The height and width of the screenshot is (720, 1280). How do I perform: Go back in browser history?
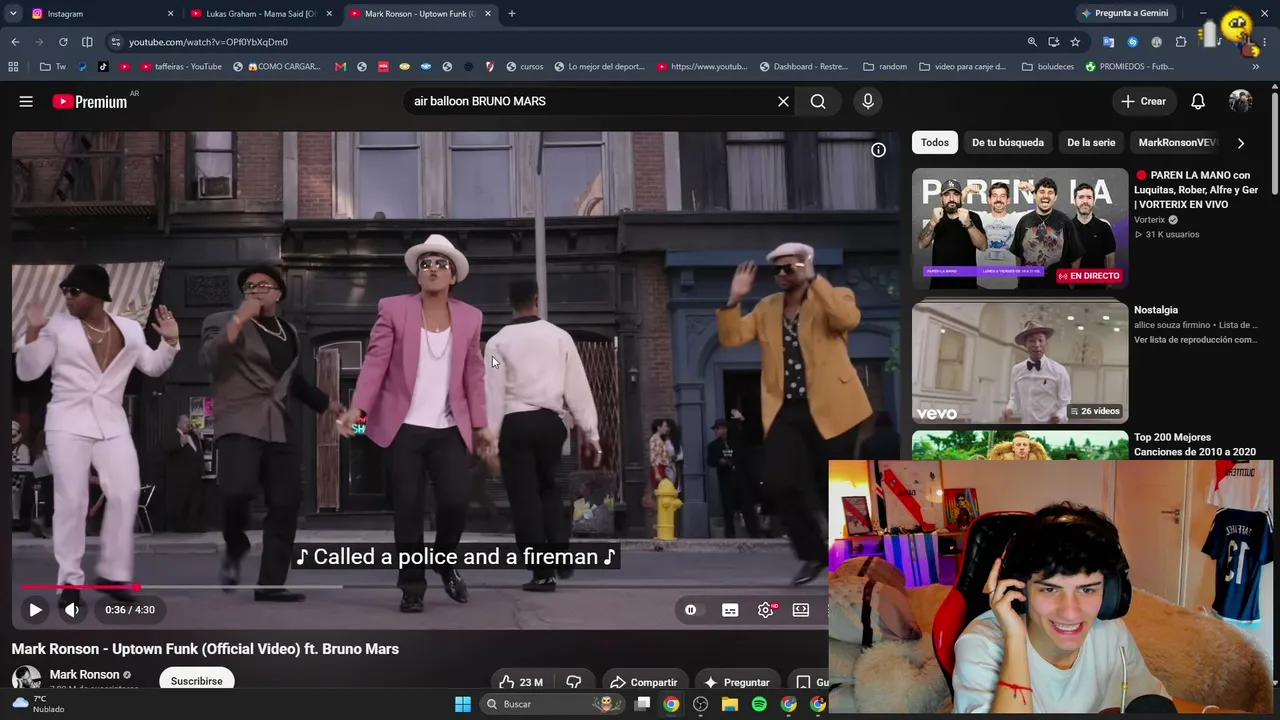coord(15,42)
